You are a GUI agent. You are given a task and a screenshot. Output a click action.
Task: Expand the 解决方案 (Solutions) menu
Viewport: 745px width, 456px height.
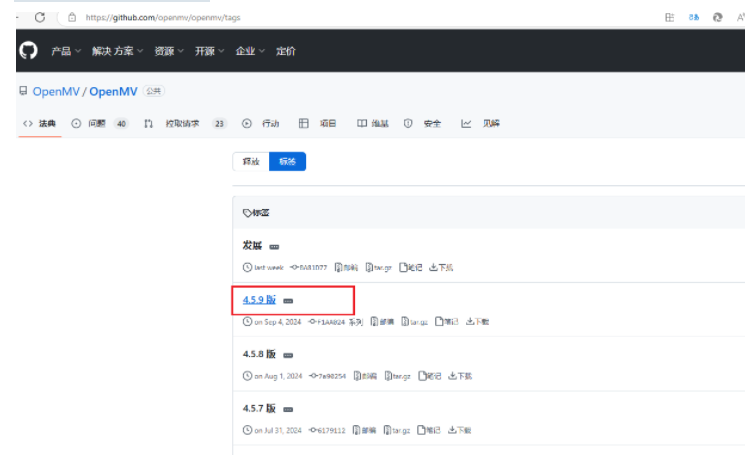[x=117, y=51]
